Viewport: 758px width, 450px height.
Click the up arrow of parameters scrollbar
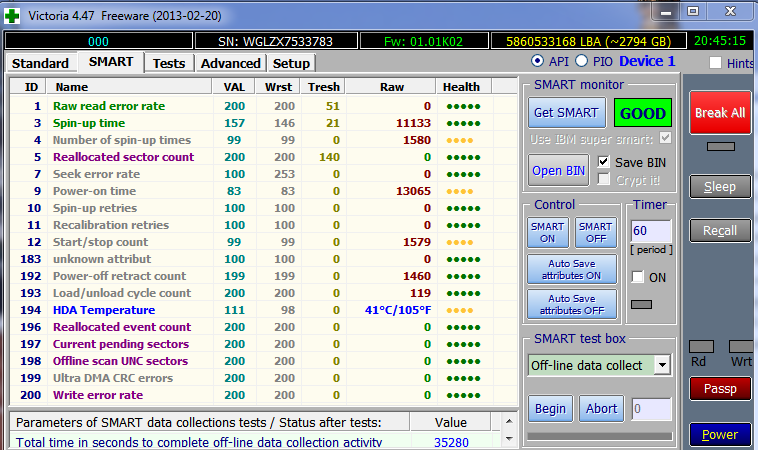click(x=509, y=421)
